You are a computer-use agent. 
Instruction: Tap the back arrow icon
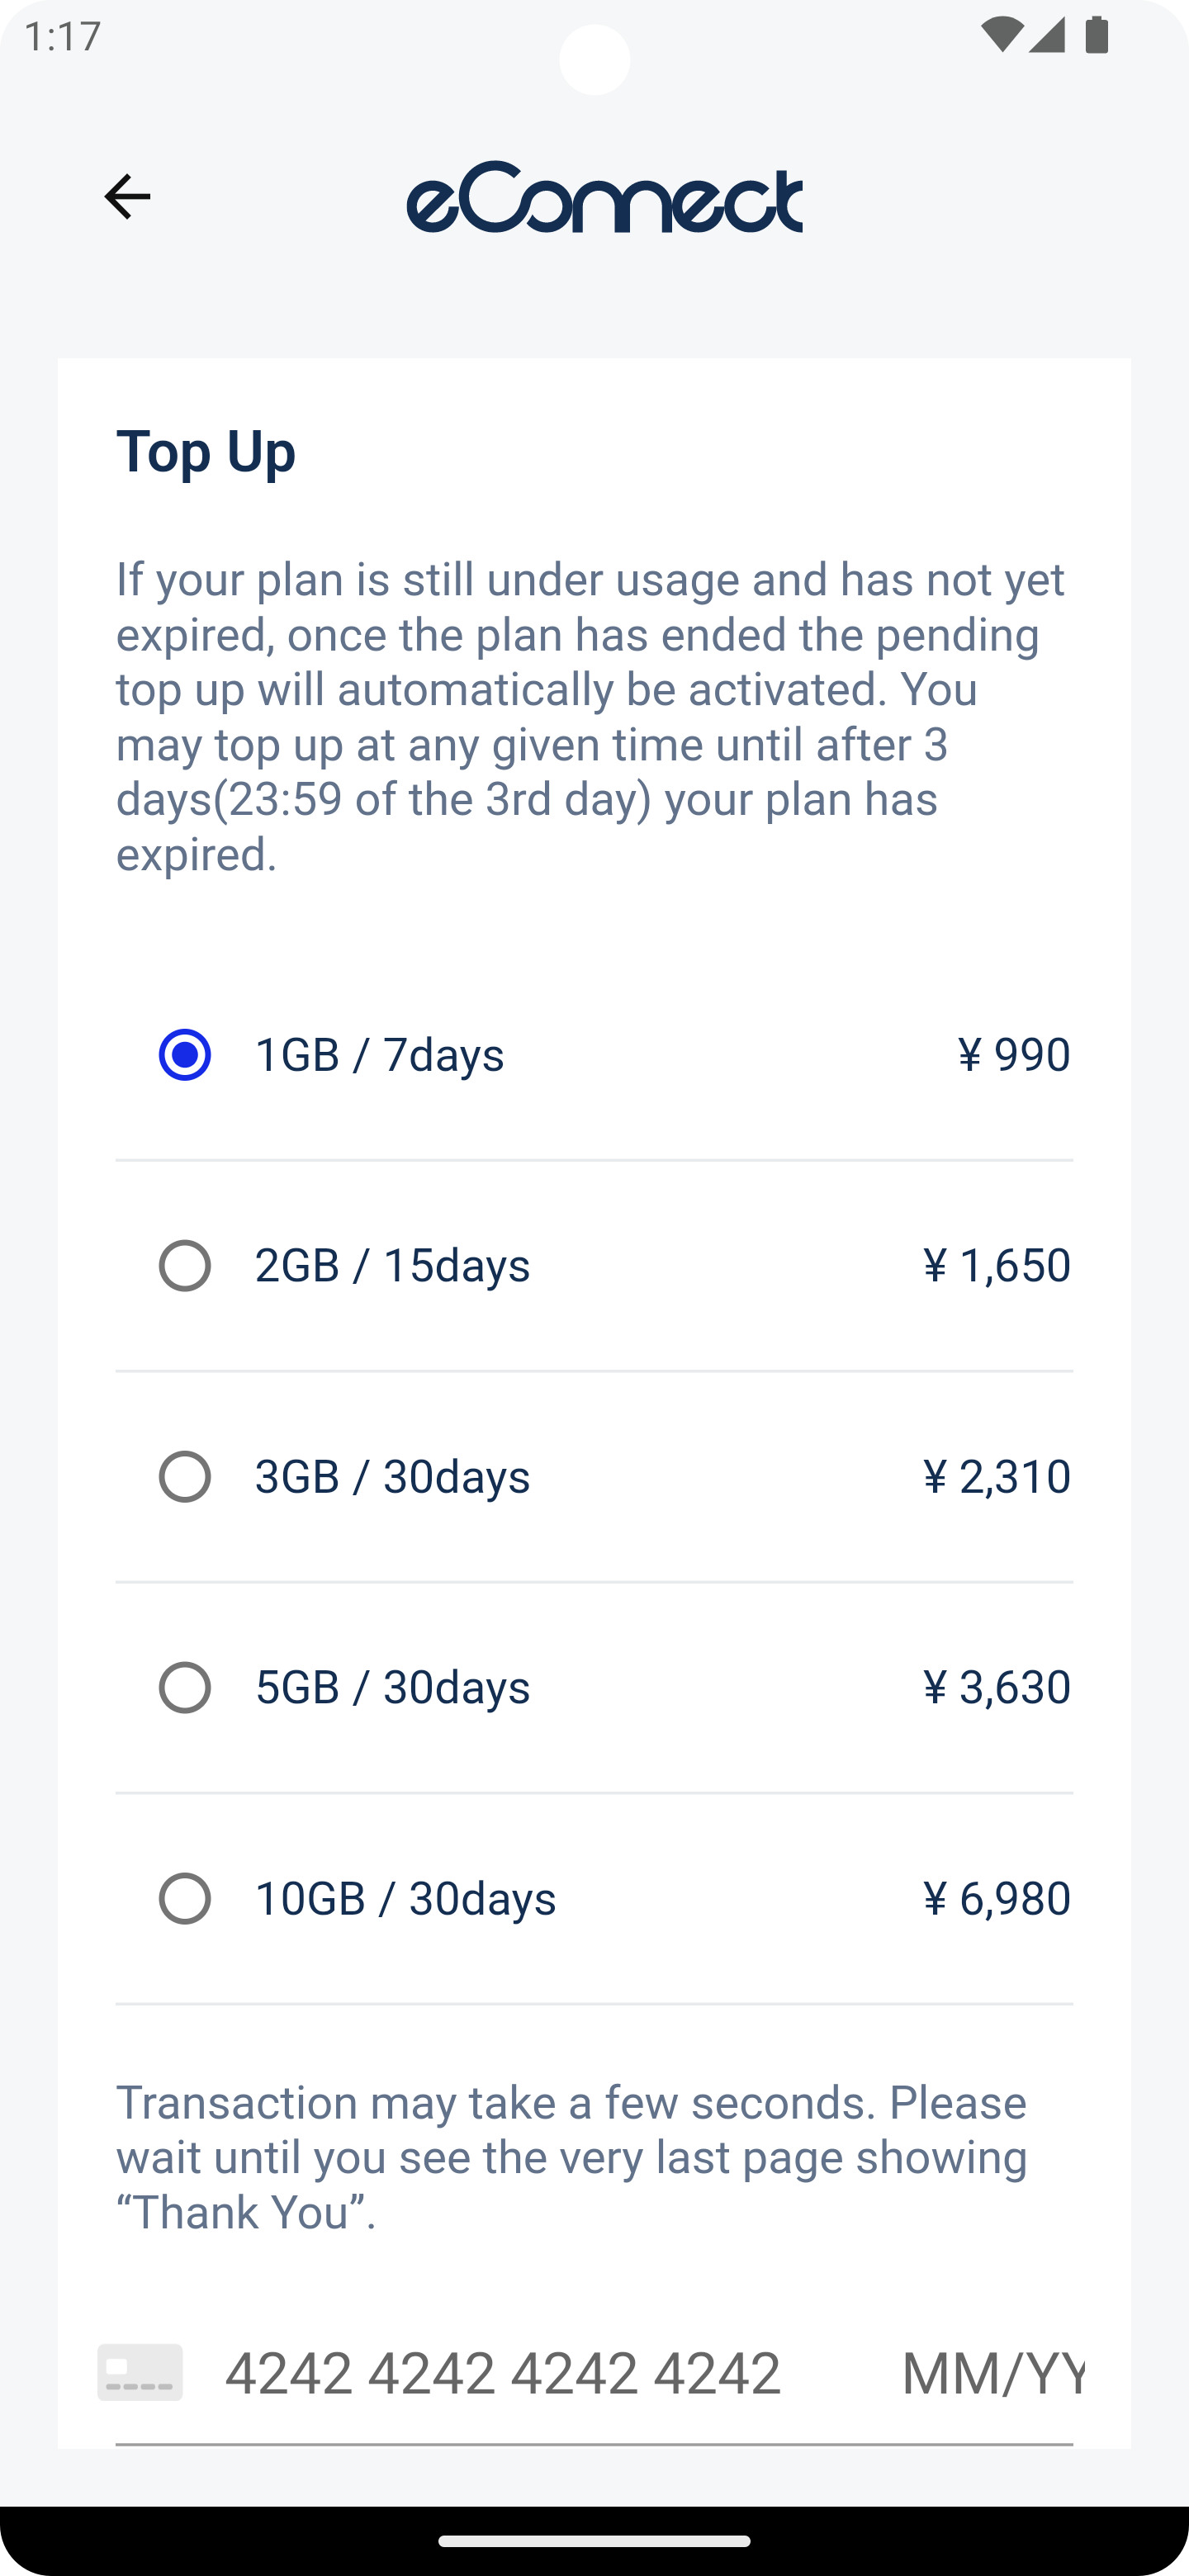(127, 196)
